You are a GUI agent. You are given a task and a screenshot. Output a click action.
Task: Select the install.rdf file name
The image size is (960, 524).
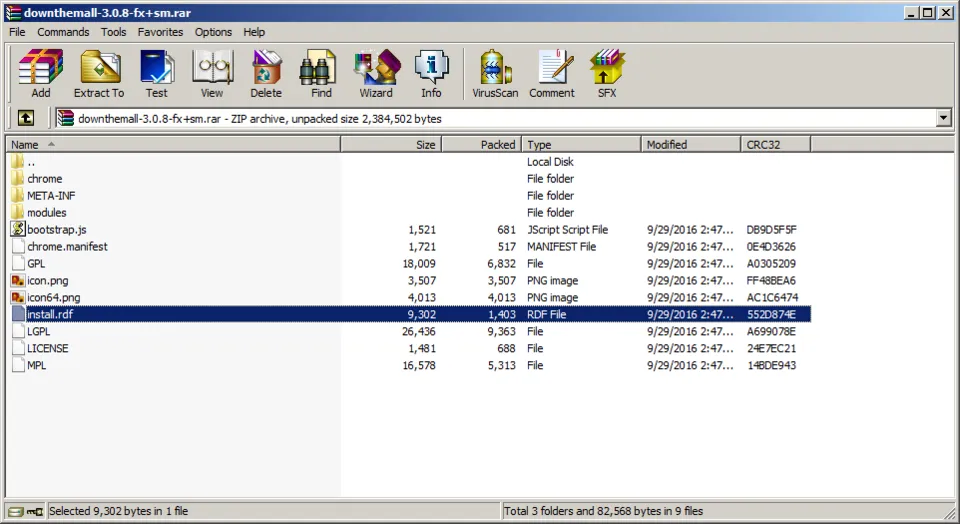(x=50, y=314)
